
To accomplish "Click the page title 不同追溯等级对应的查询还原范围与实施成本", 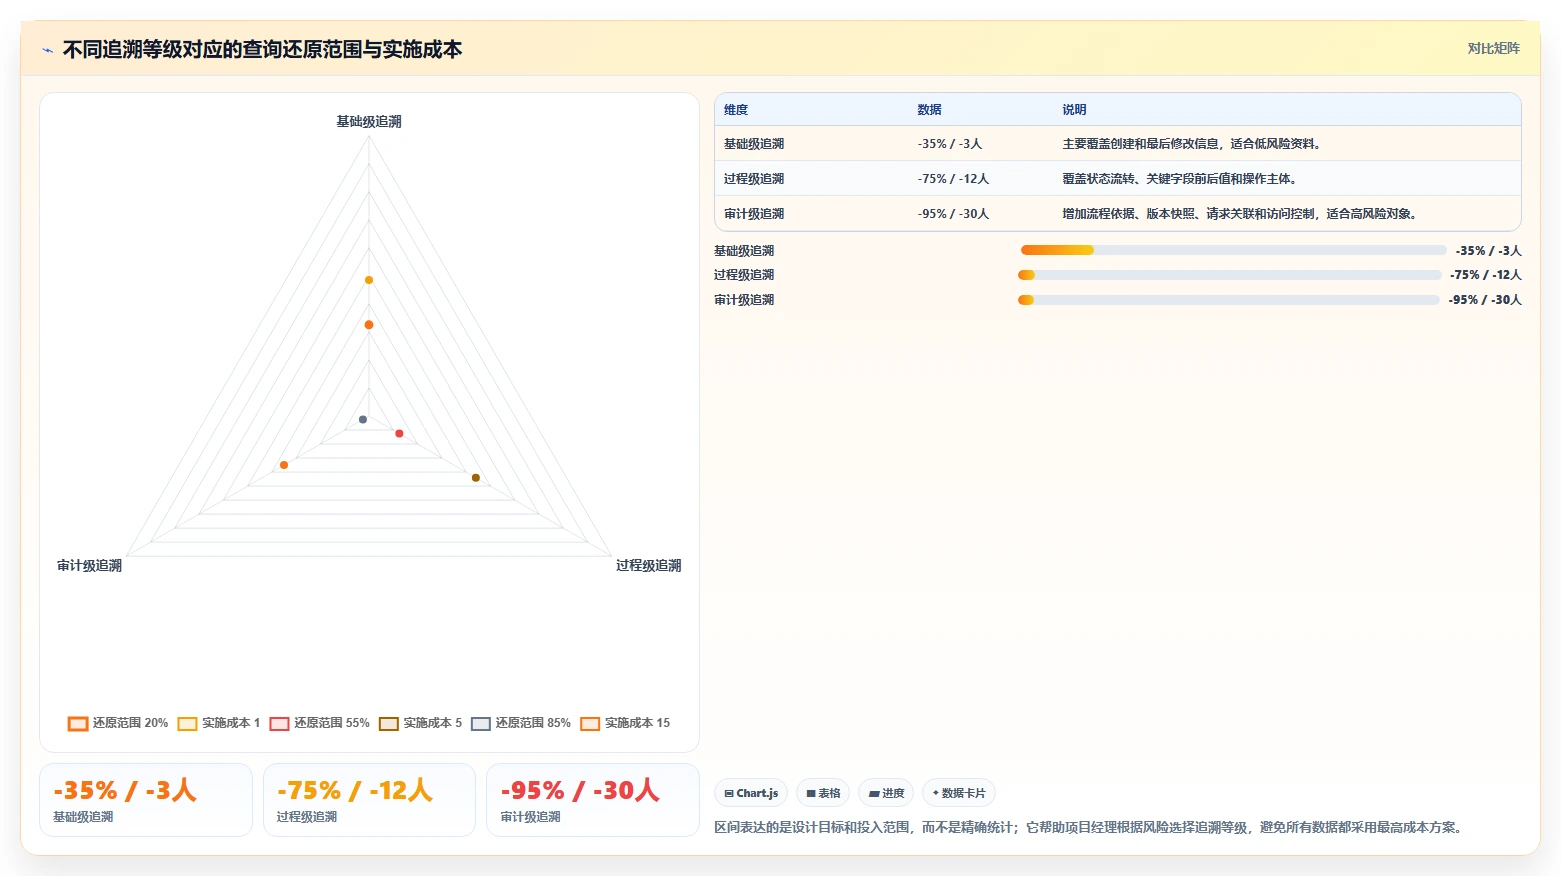I will coord(262,50).
